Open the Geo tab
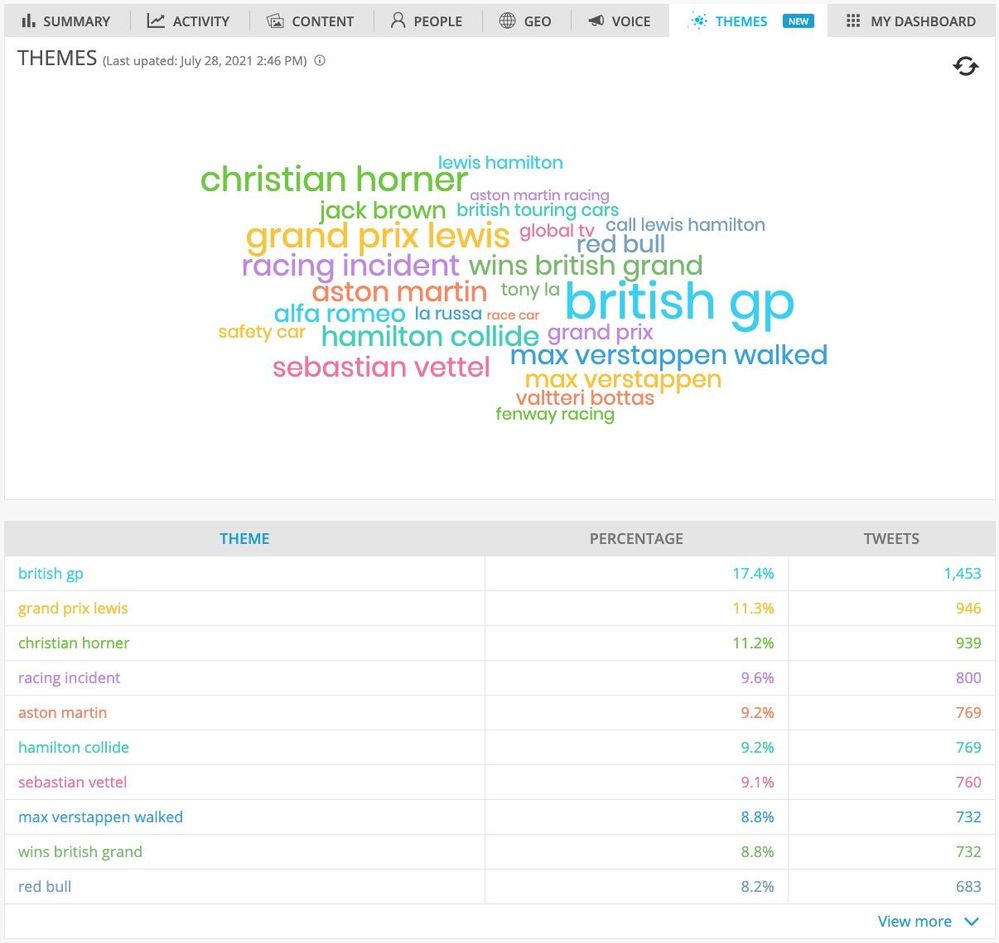999x943 pixels. click(x=526, y=21)
